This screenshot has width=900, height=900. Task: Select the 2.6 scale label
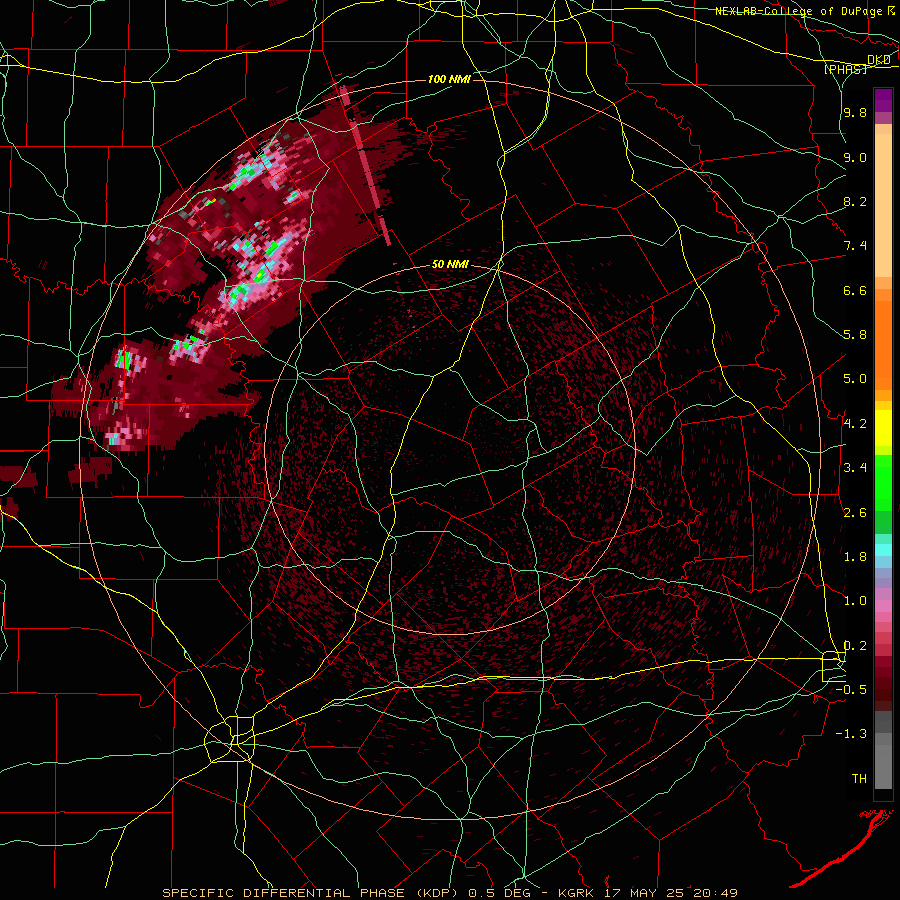coord(855,513)
